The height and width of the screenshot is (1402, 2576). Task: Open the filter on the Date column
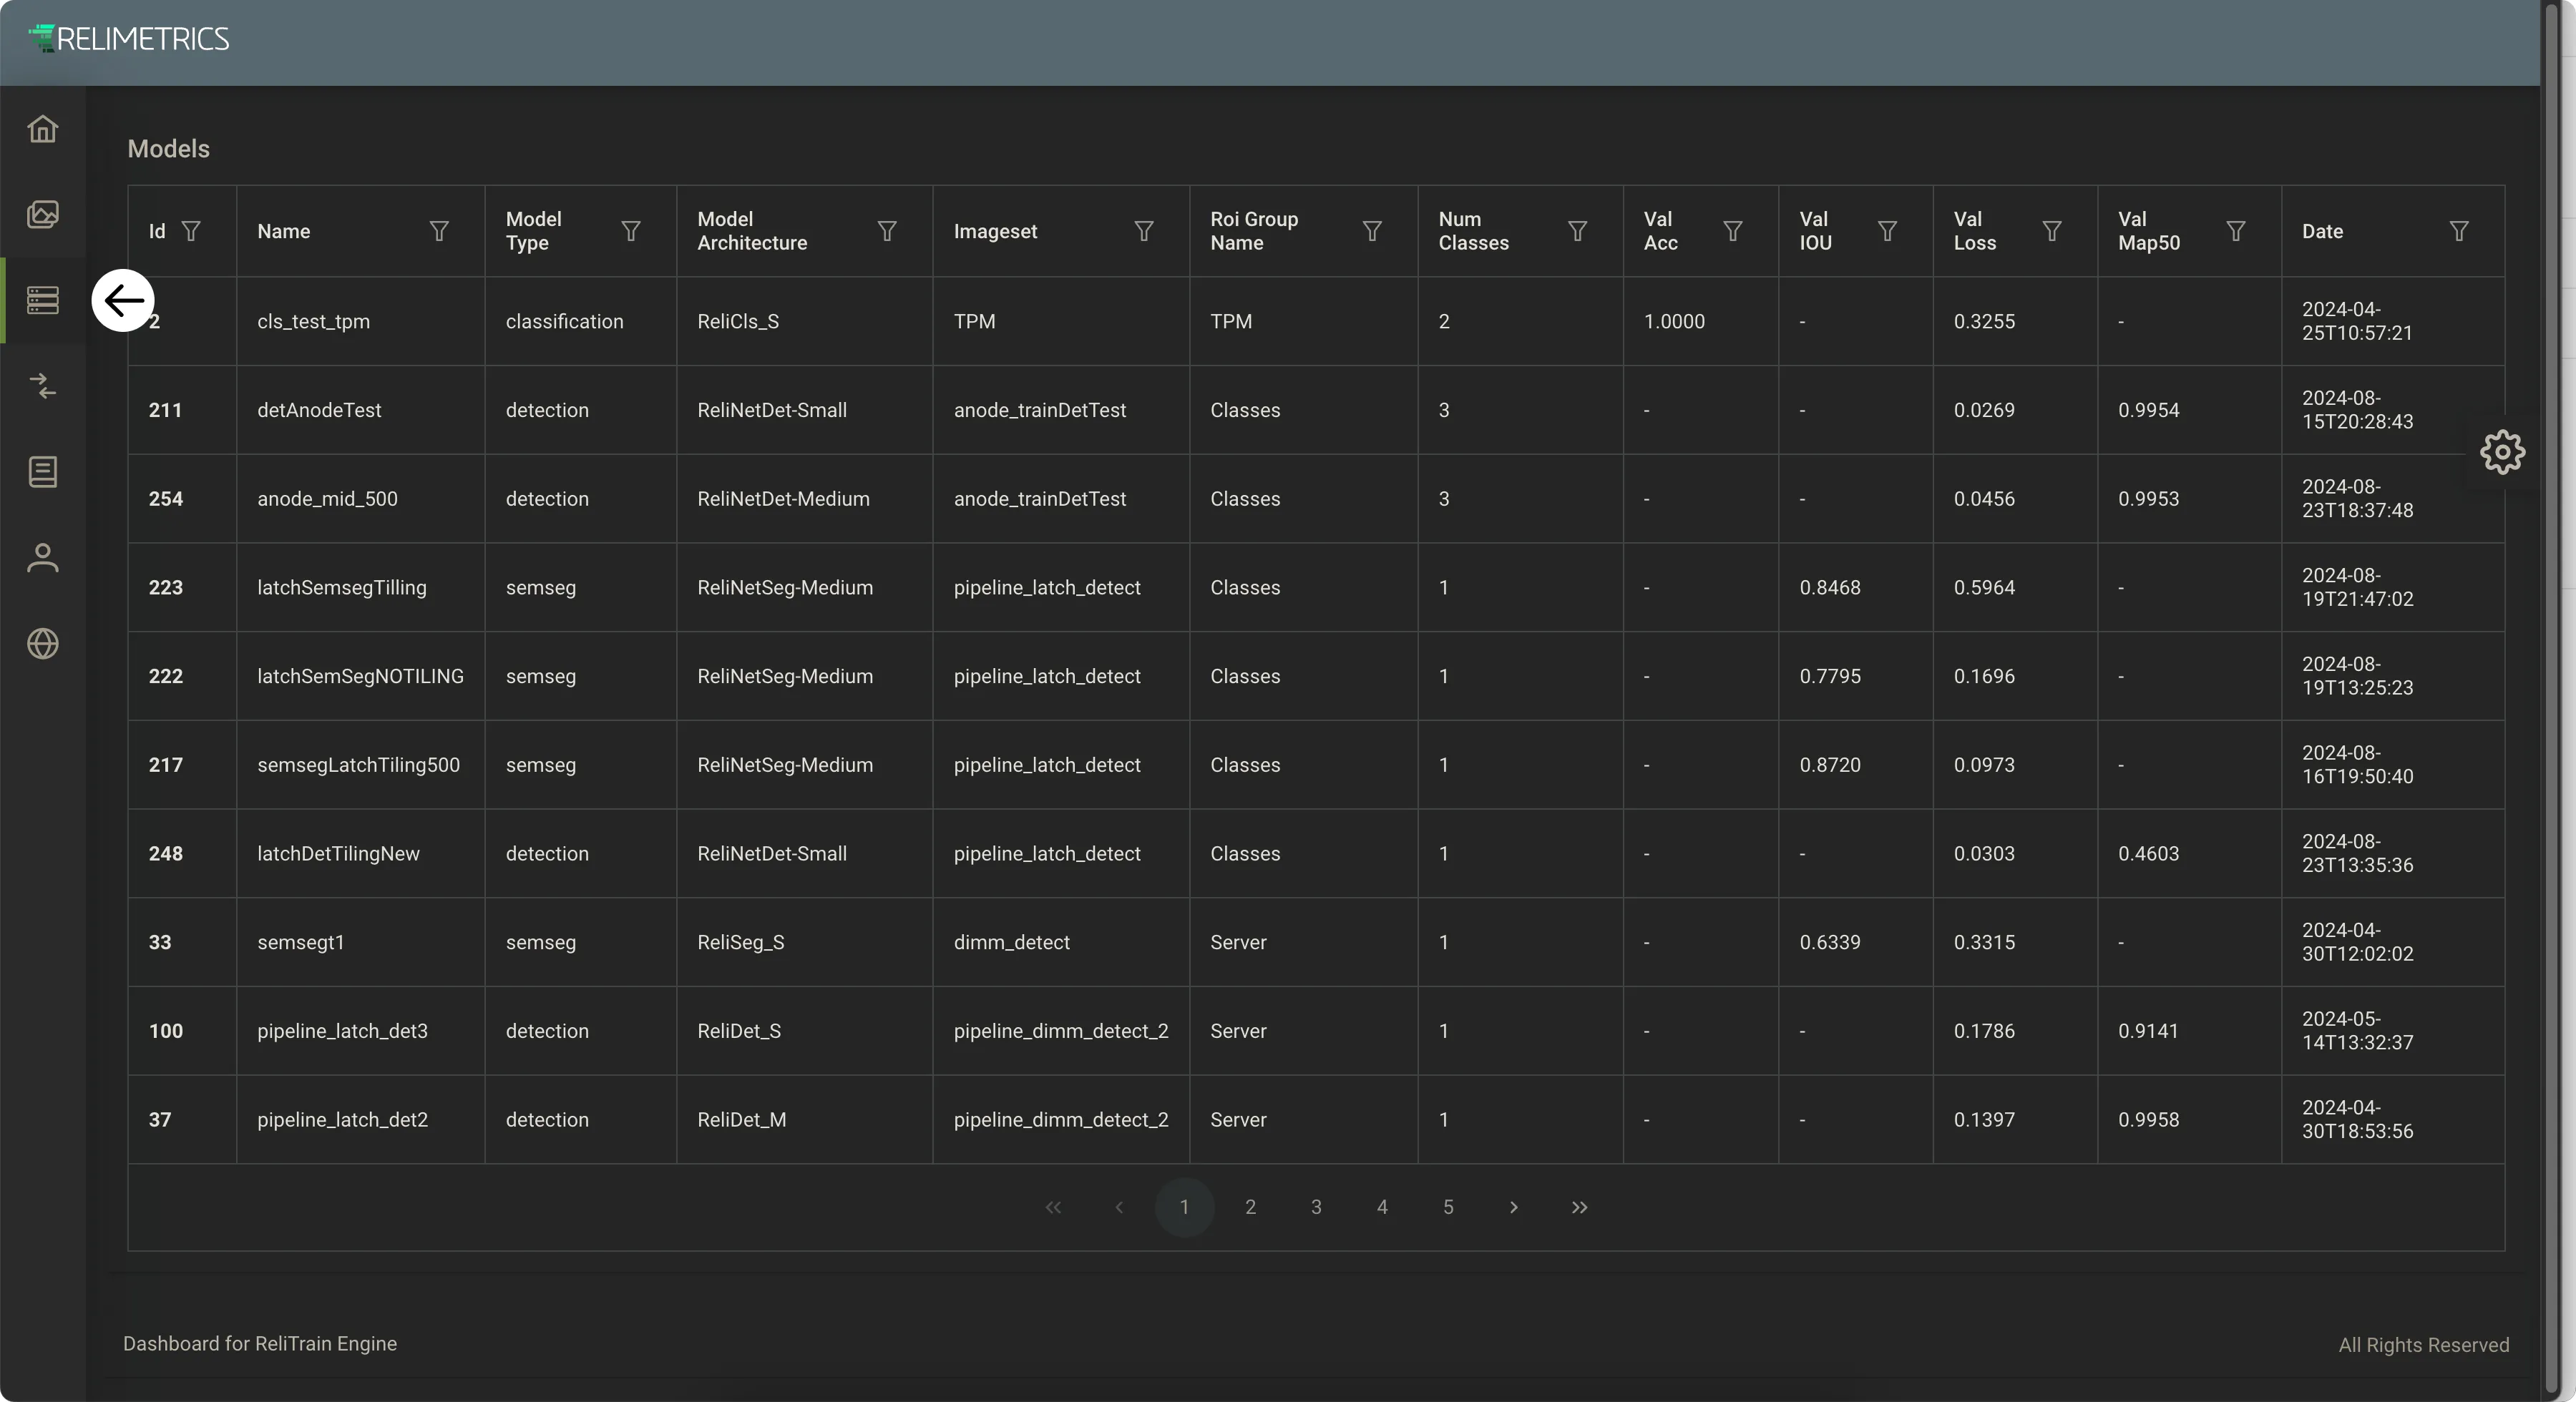tap(2459, 231)
